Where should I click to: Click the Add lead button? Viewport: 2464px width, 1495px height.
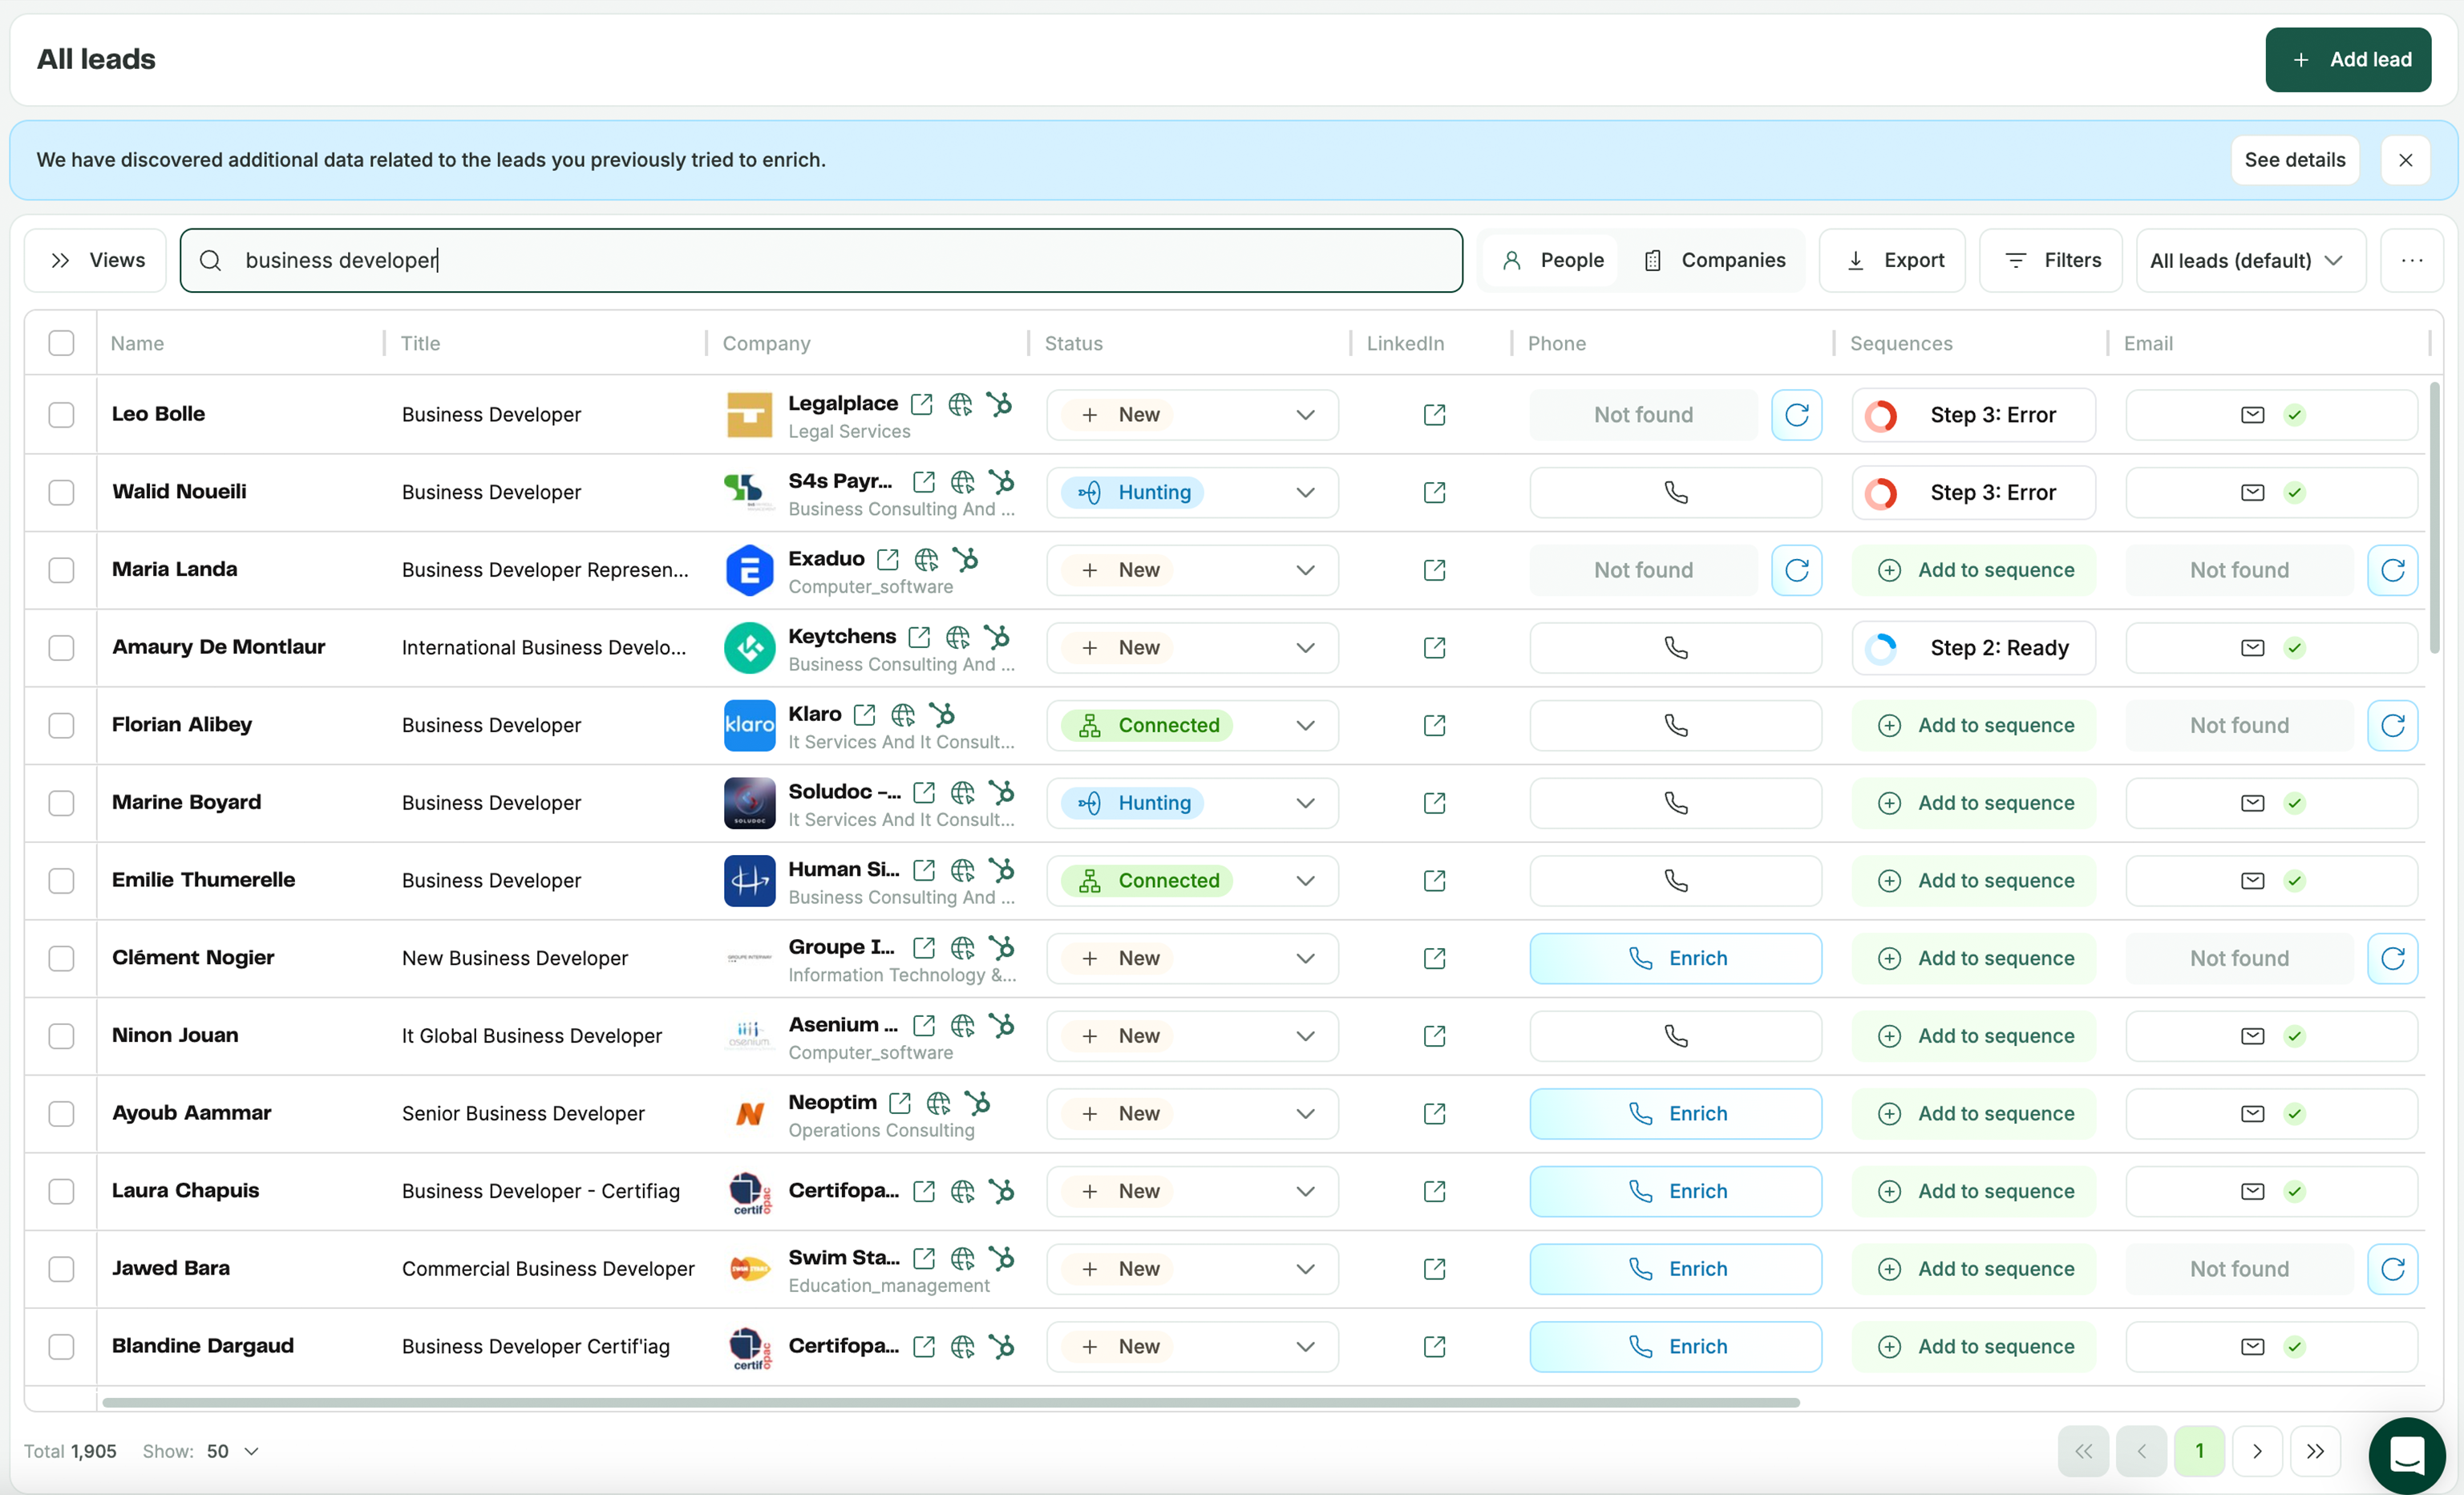coord(2347,60)
